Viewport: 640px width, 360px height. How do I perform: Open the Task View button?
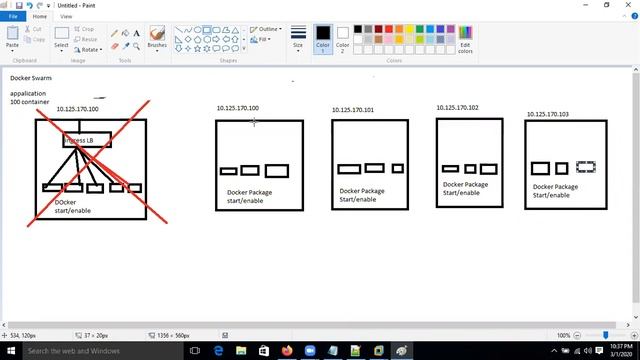(x=195, y=351)
